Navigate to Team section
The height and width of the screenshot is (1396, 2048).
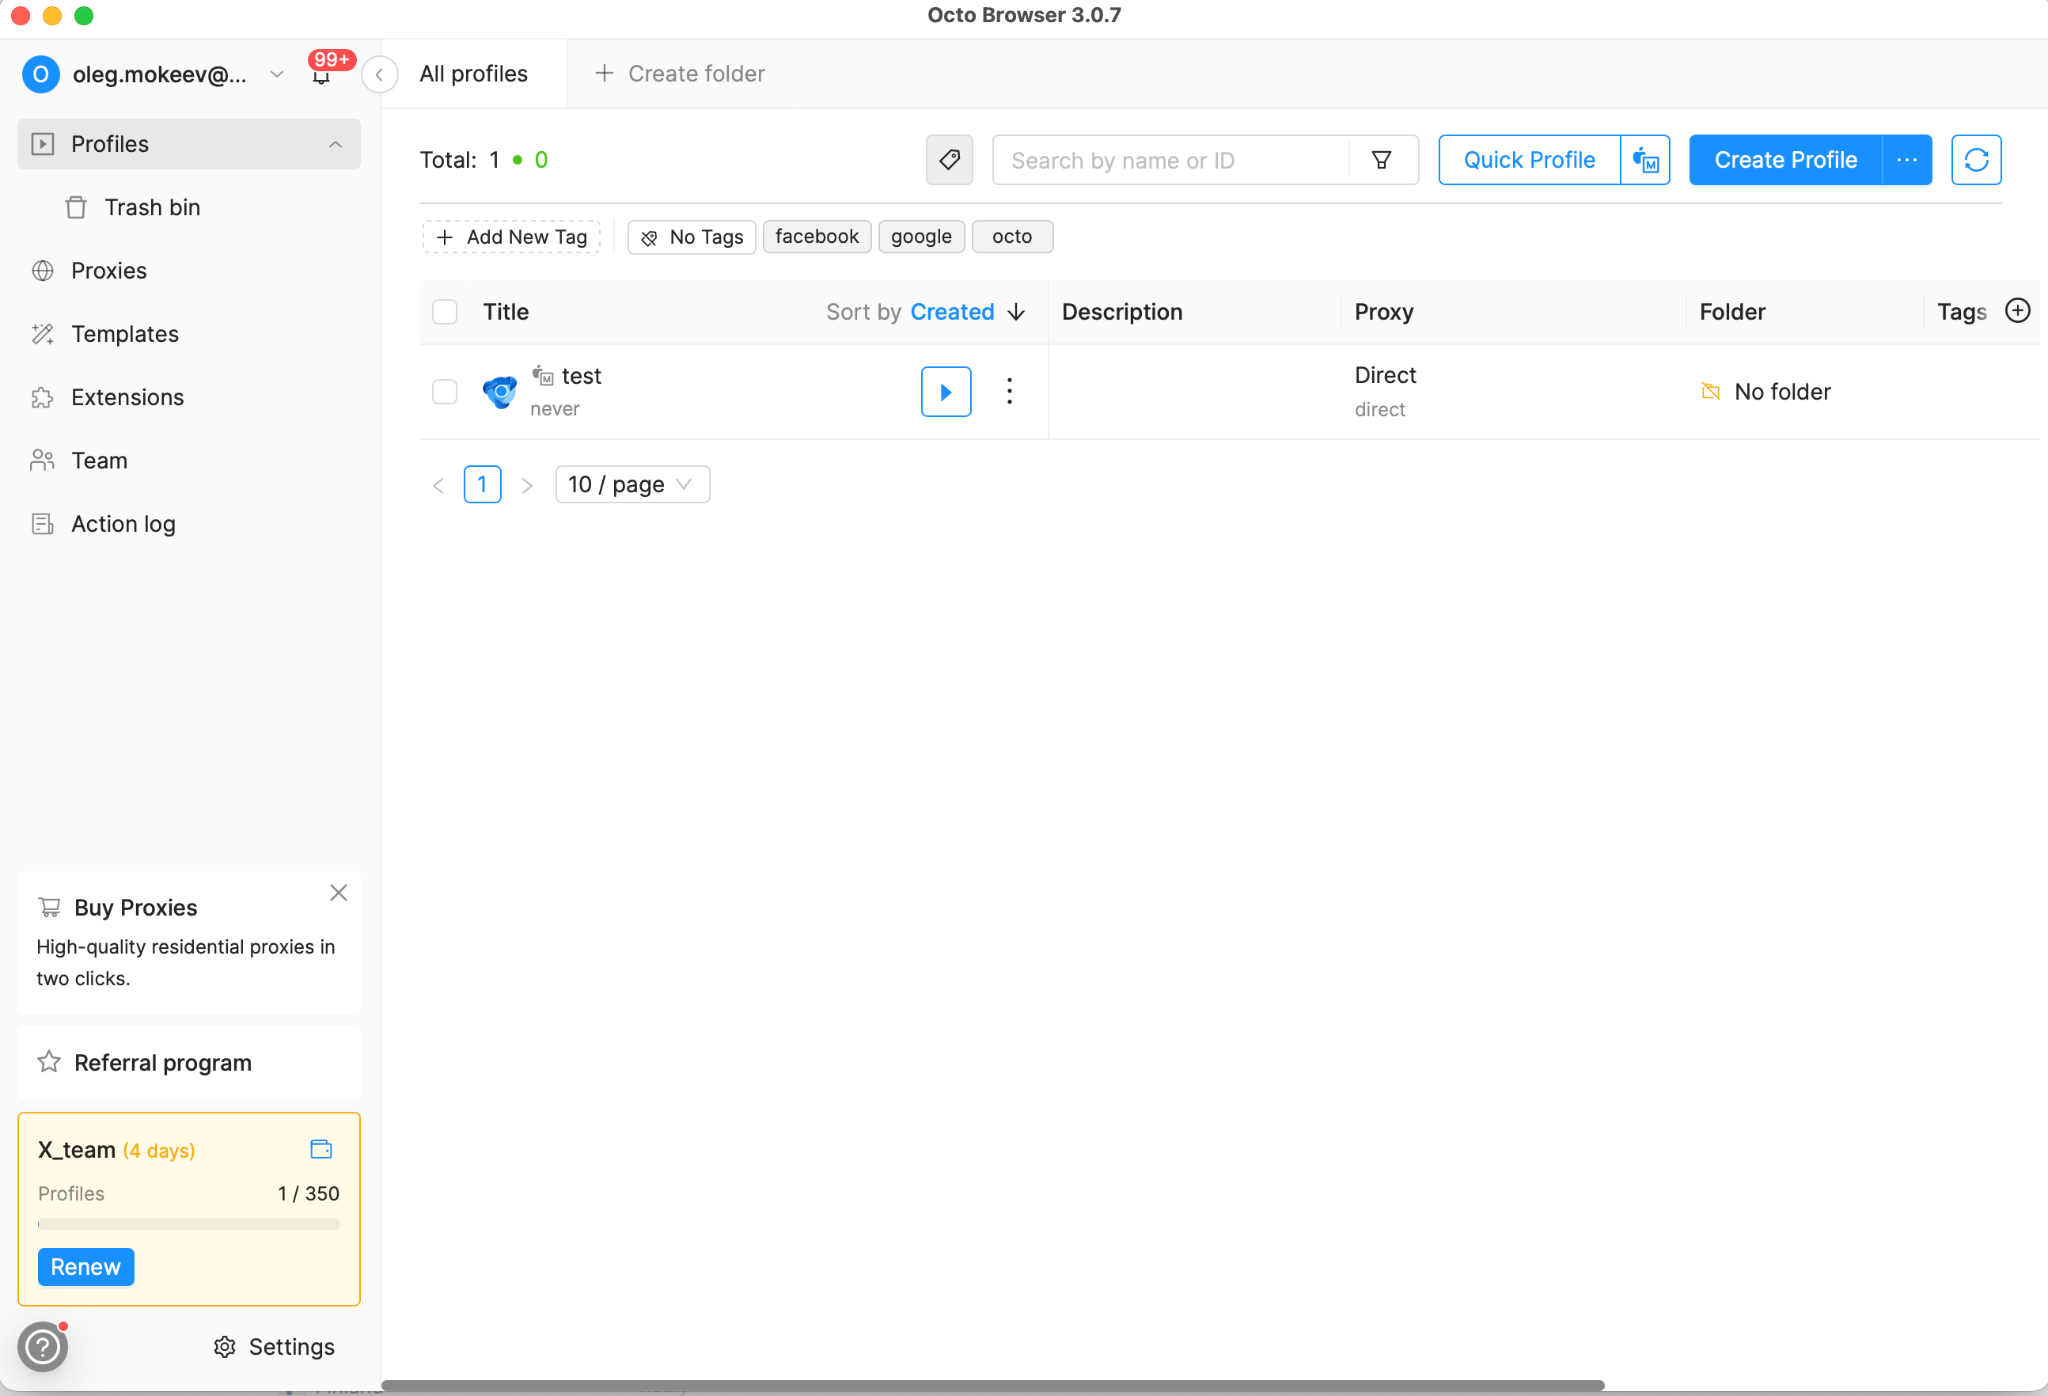point(99,461)
